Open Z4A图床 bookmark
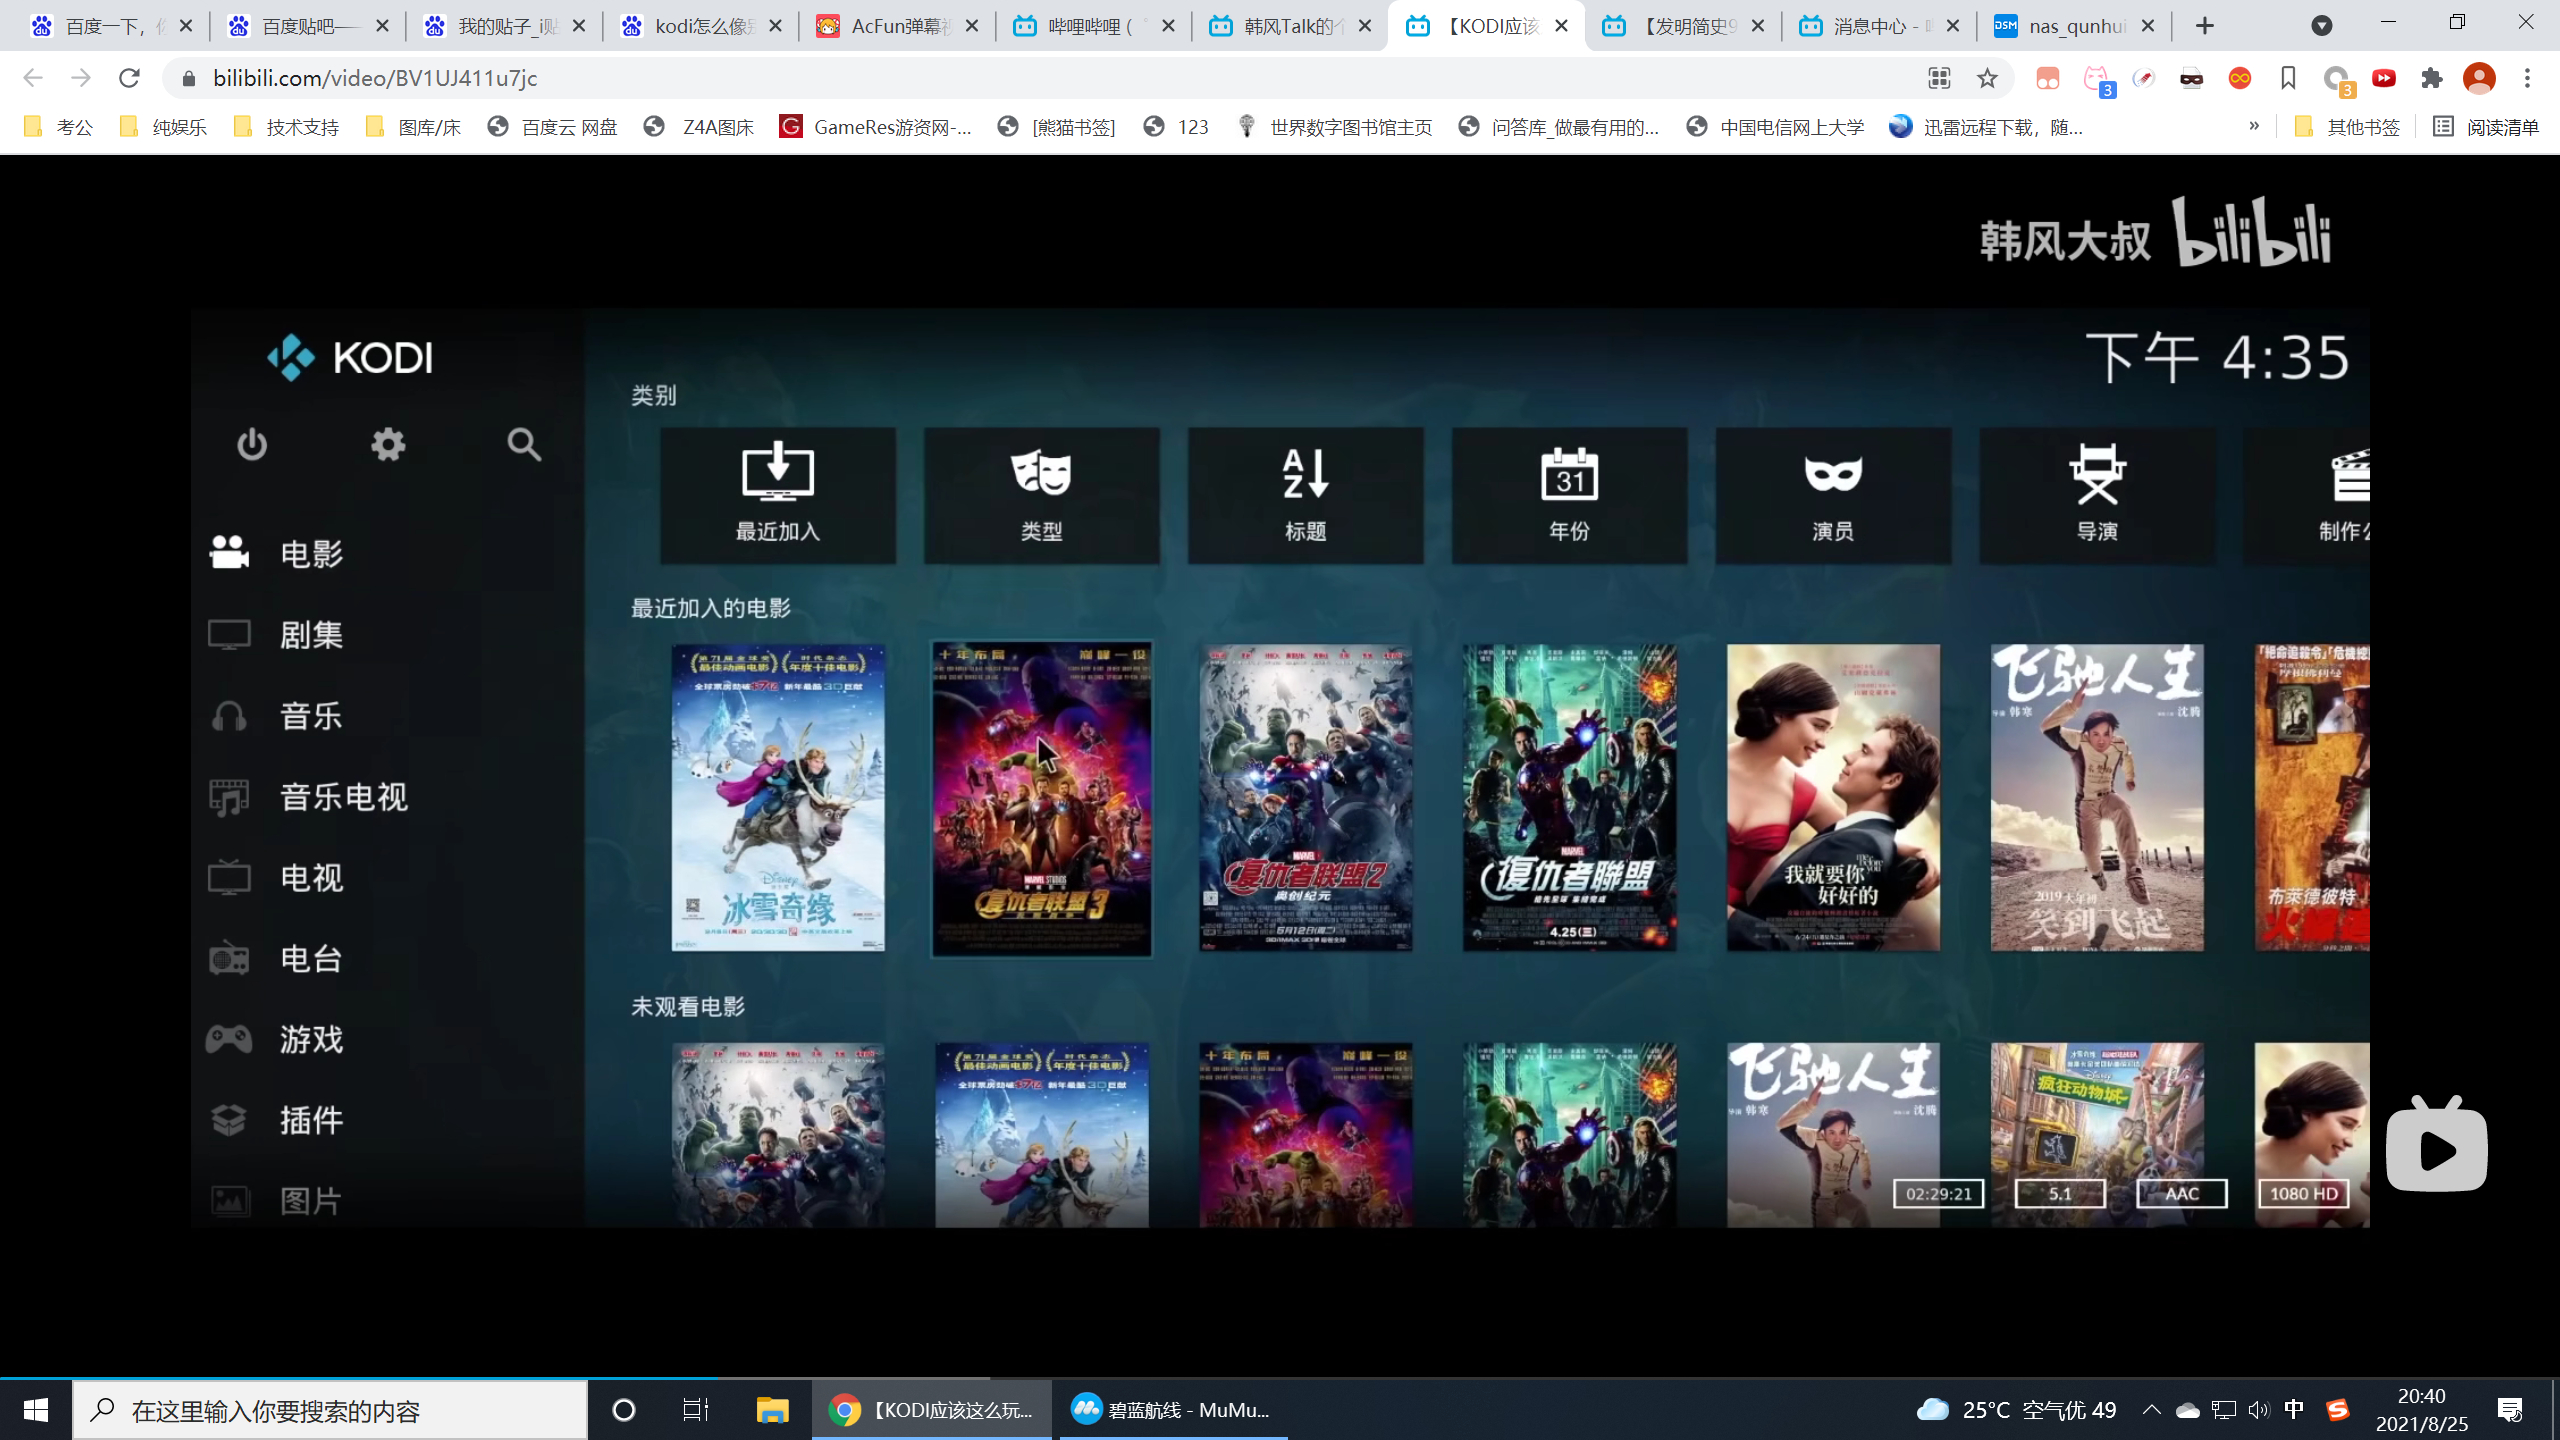This screenshot has height=1440, width=2560. point(699,127)
